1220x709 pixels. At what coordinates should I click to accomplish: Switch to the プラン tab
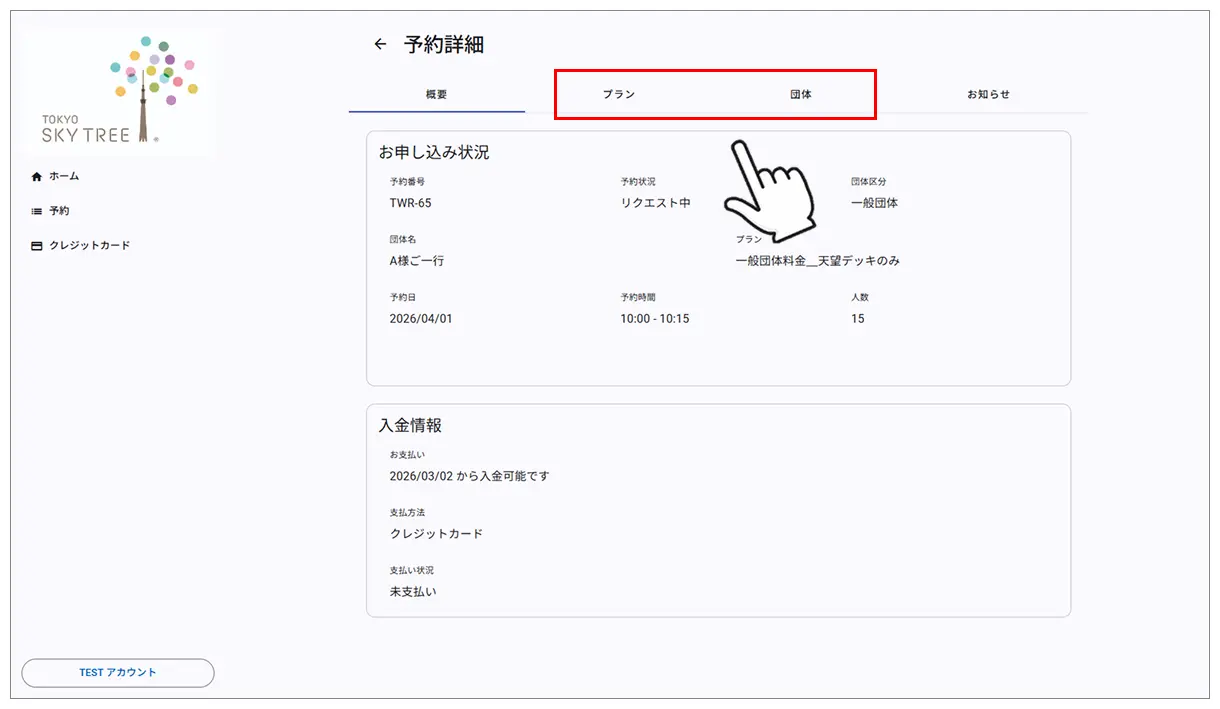click(x=618, y=93)
